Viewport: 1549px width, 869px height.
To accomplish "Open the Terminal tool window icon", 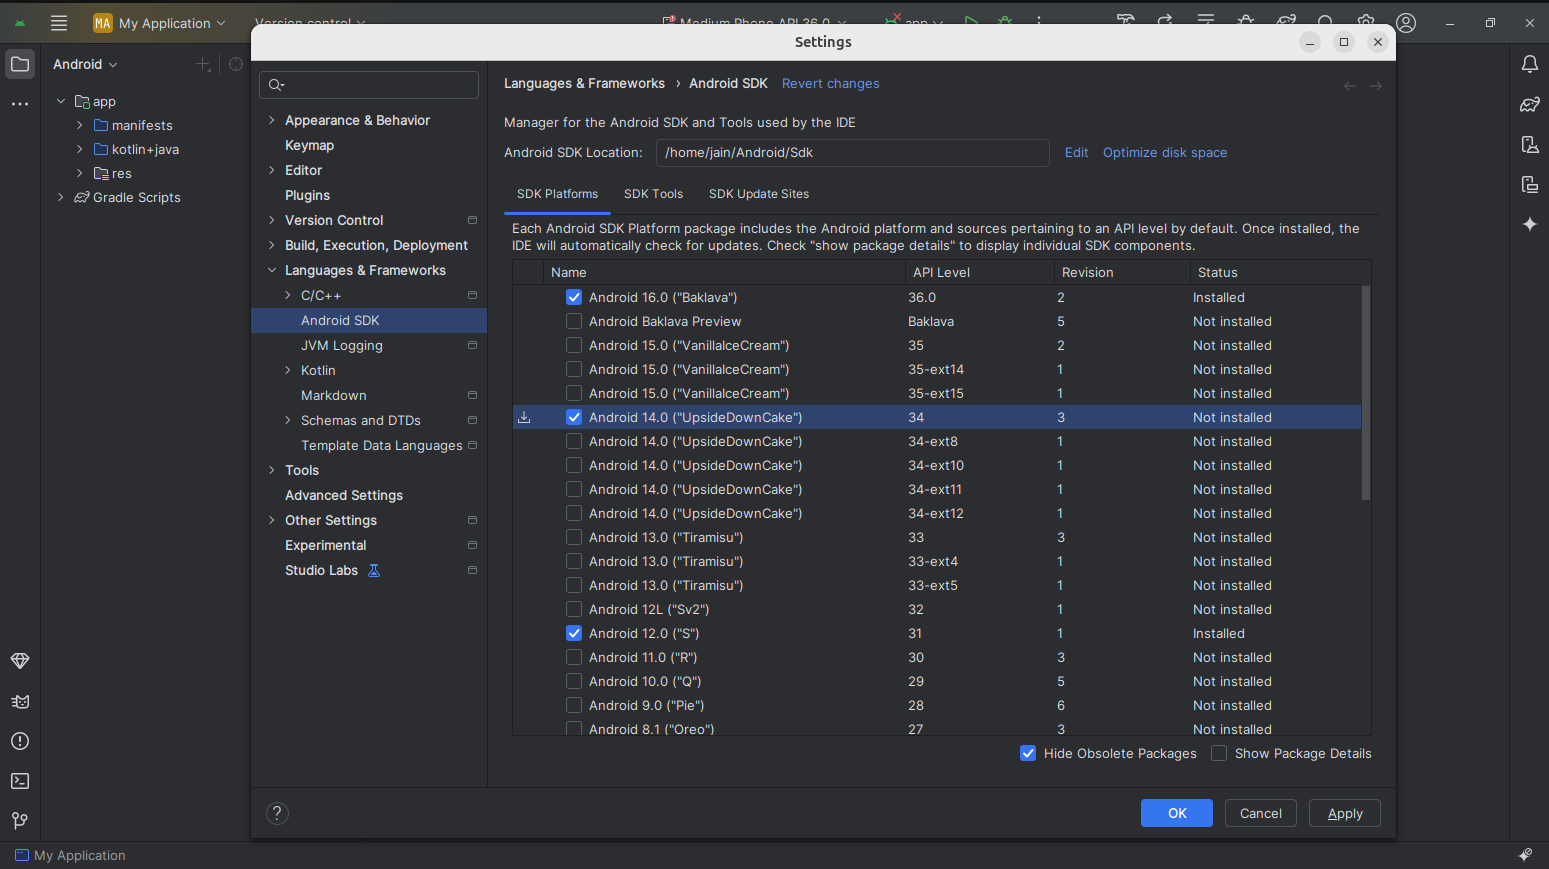I will click(20, 781).
